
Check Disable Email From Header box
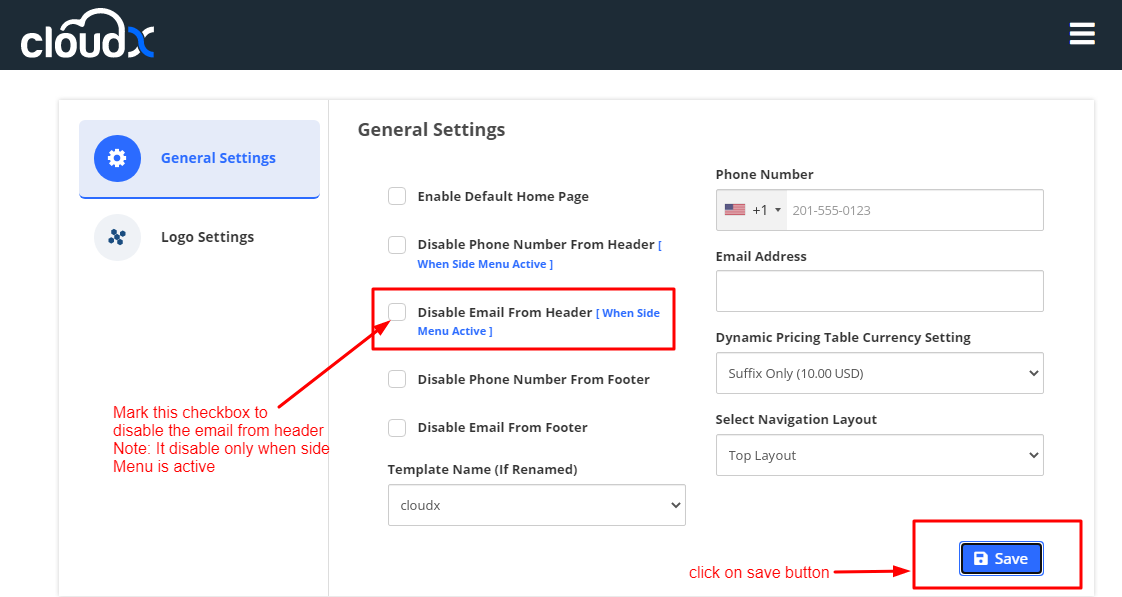pos(397,312)
